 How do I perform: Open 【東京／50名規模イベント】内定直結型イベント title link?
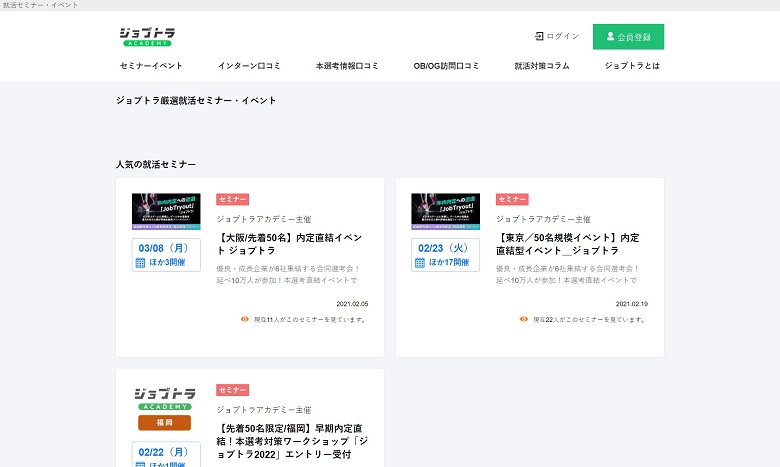pos(568,244)
